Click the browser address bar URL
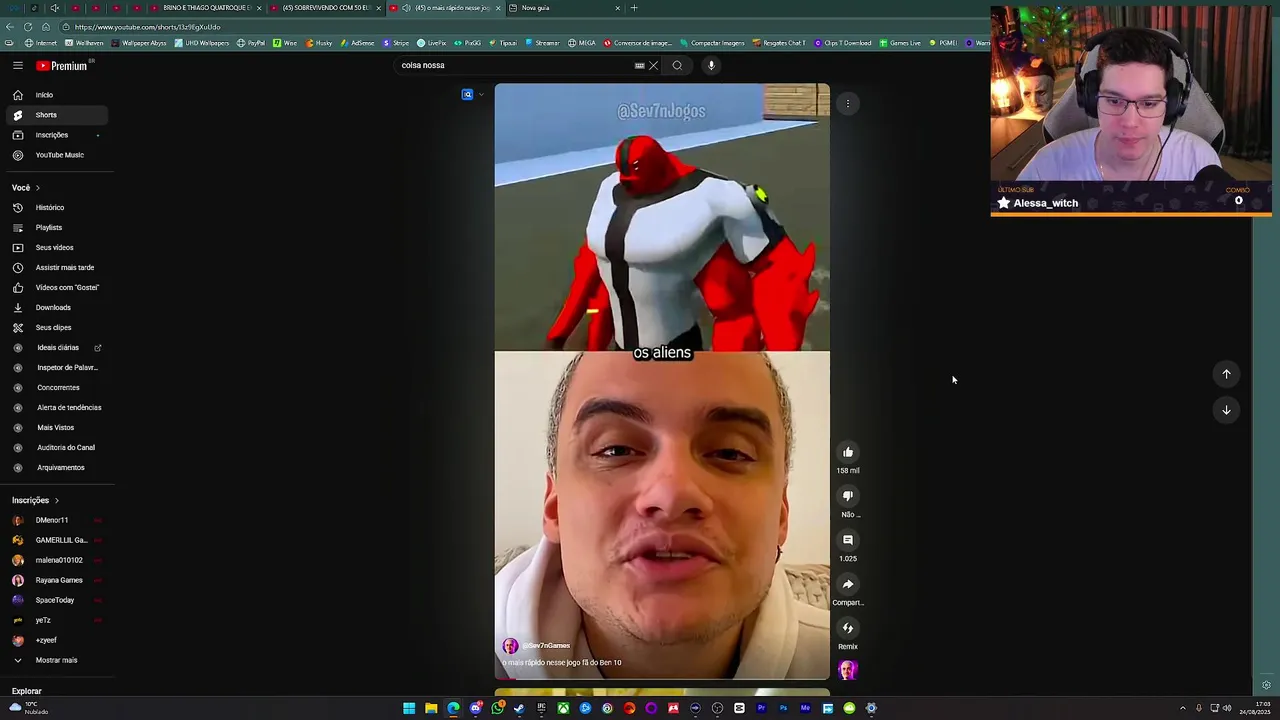The width and height of the screenshot is (1280, 720). point(147,27)
